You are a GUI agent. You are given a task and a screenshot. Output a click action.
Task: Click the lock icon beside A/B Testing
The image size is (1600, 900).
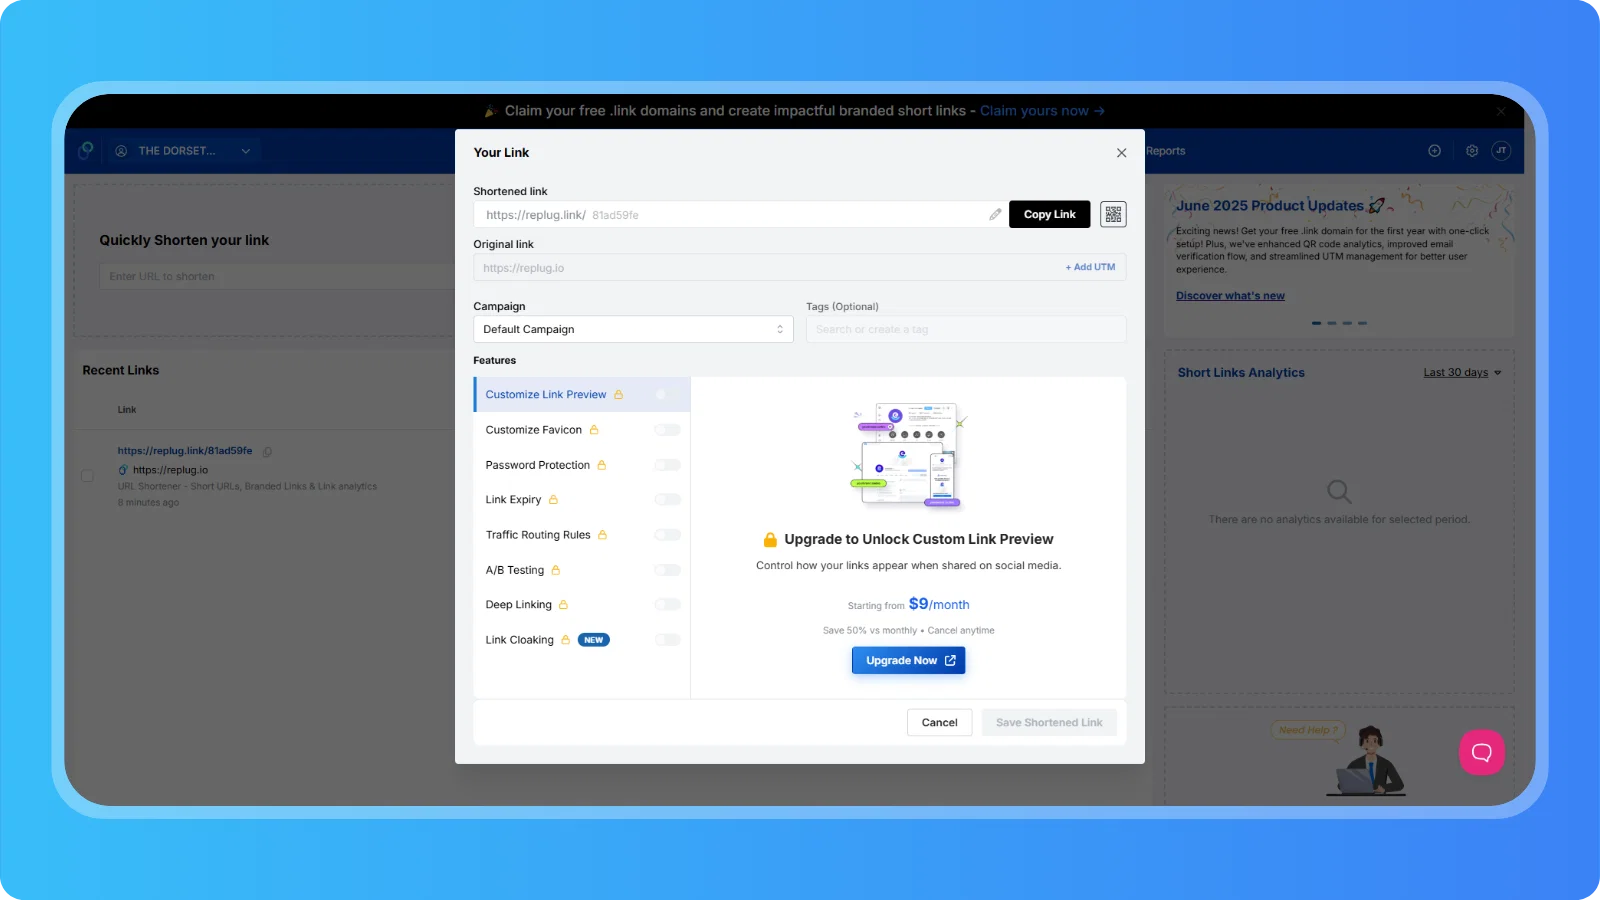pyautogui.click(x=556, y=570)
